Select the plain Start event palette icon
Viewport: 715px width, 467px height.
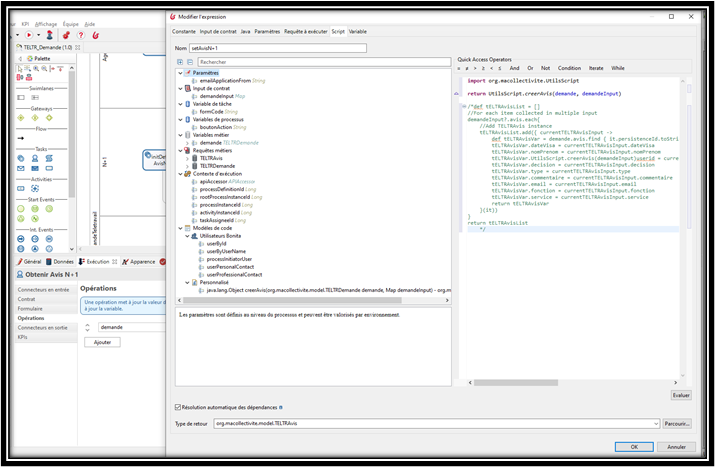coord(21,209)
